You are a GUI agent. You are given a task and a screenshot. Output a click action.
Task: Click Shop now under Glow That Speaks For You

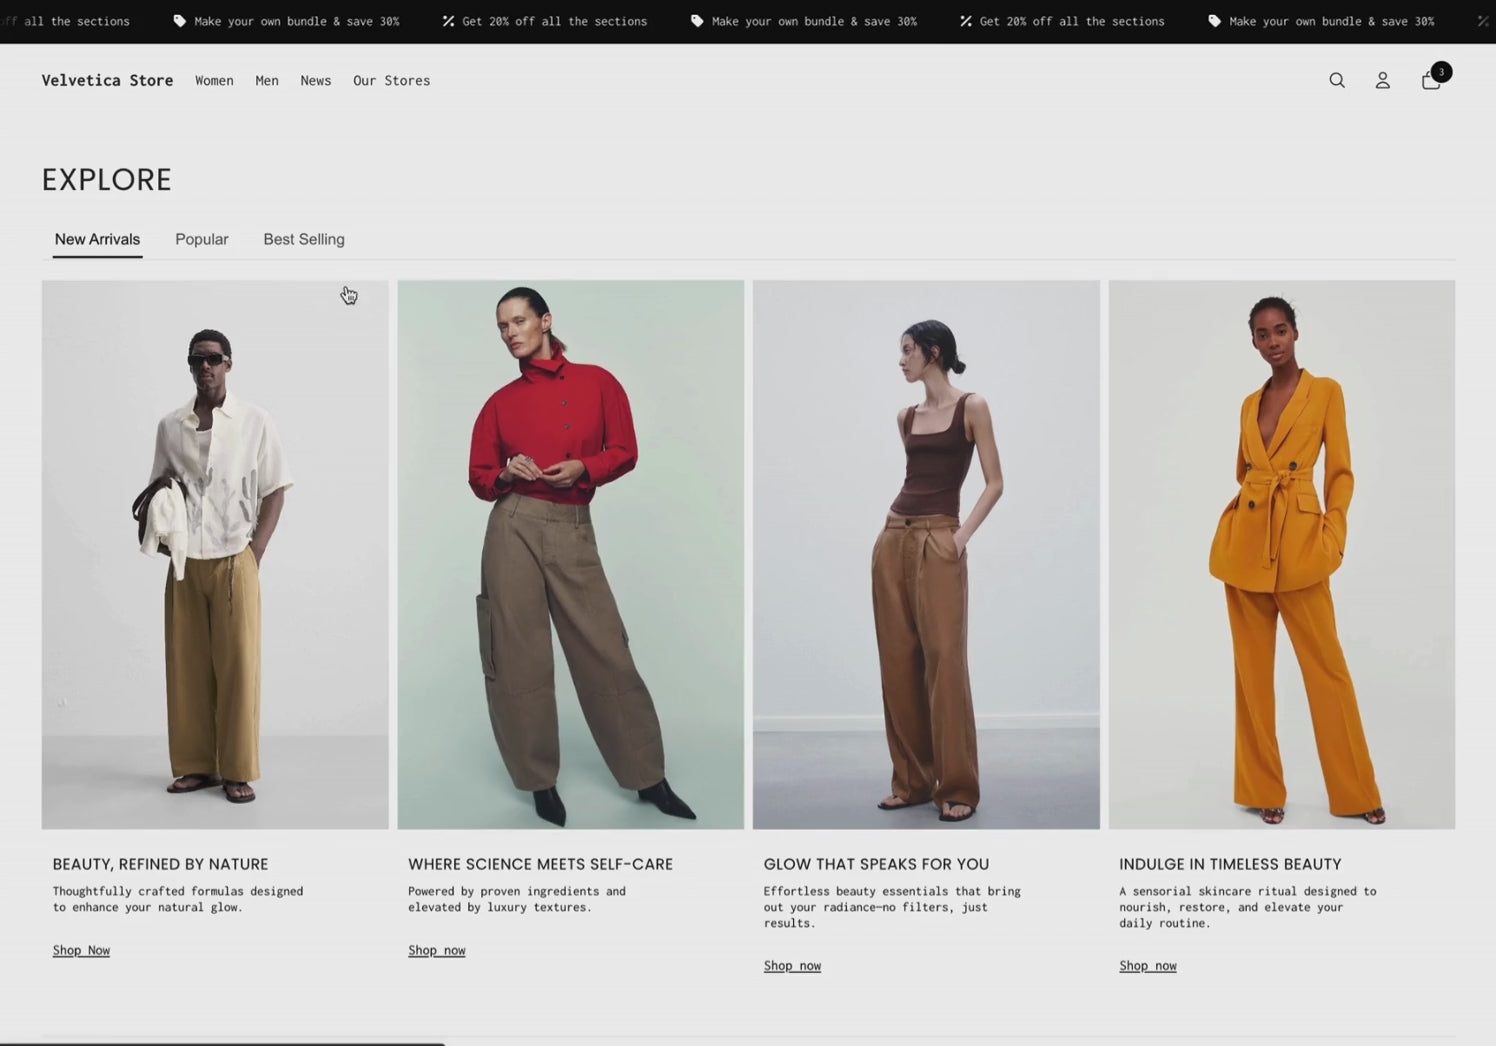792,965
